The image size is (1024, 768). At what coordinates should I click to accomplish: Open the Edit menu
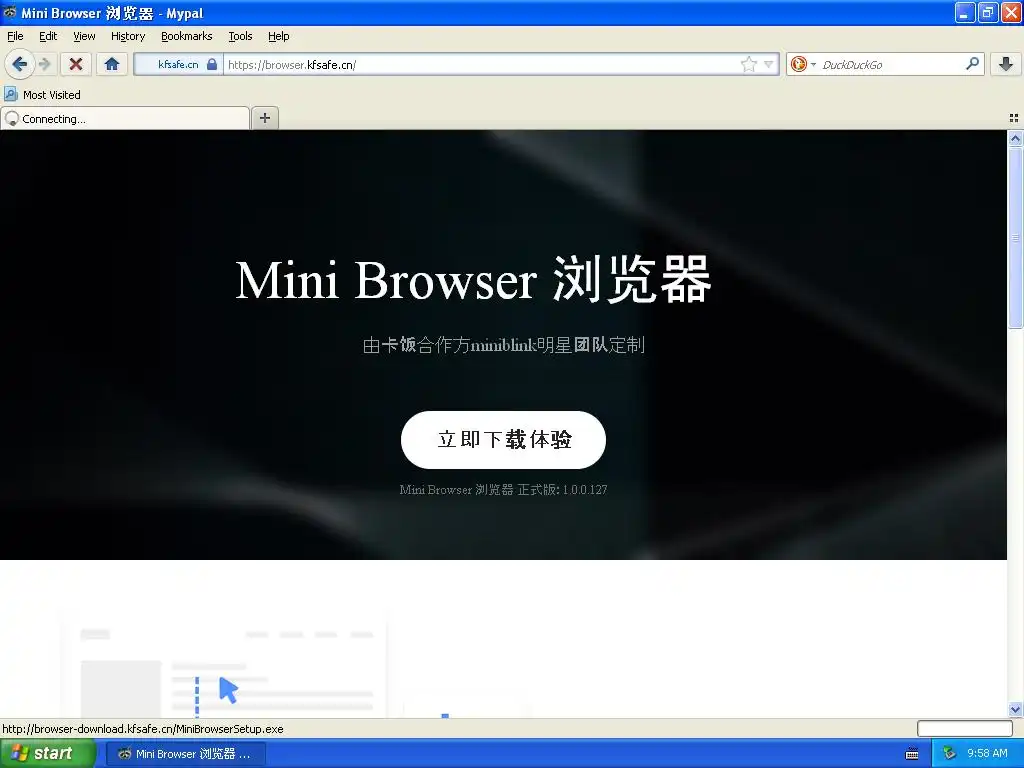[x=48, y=36]
